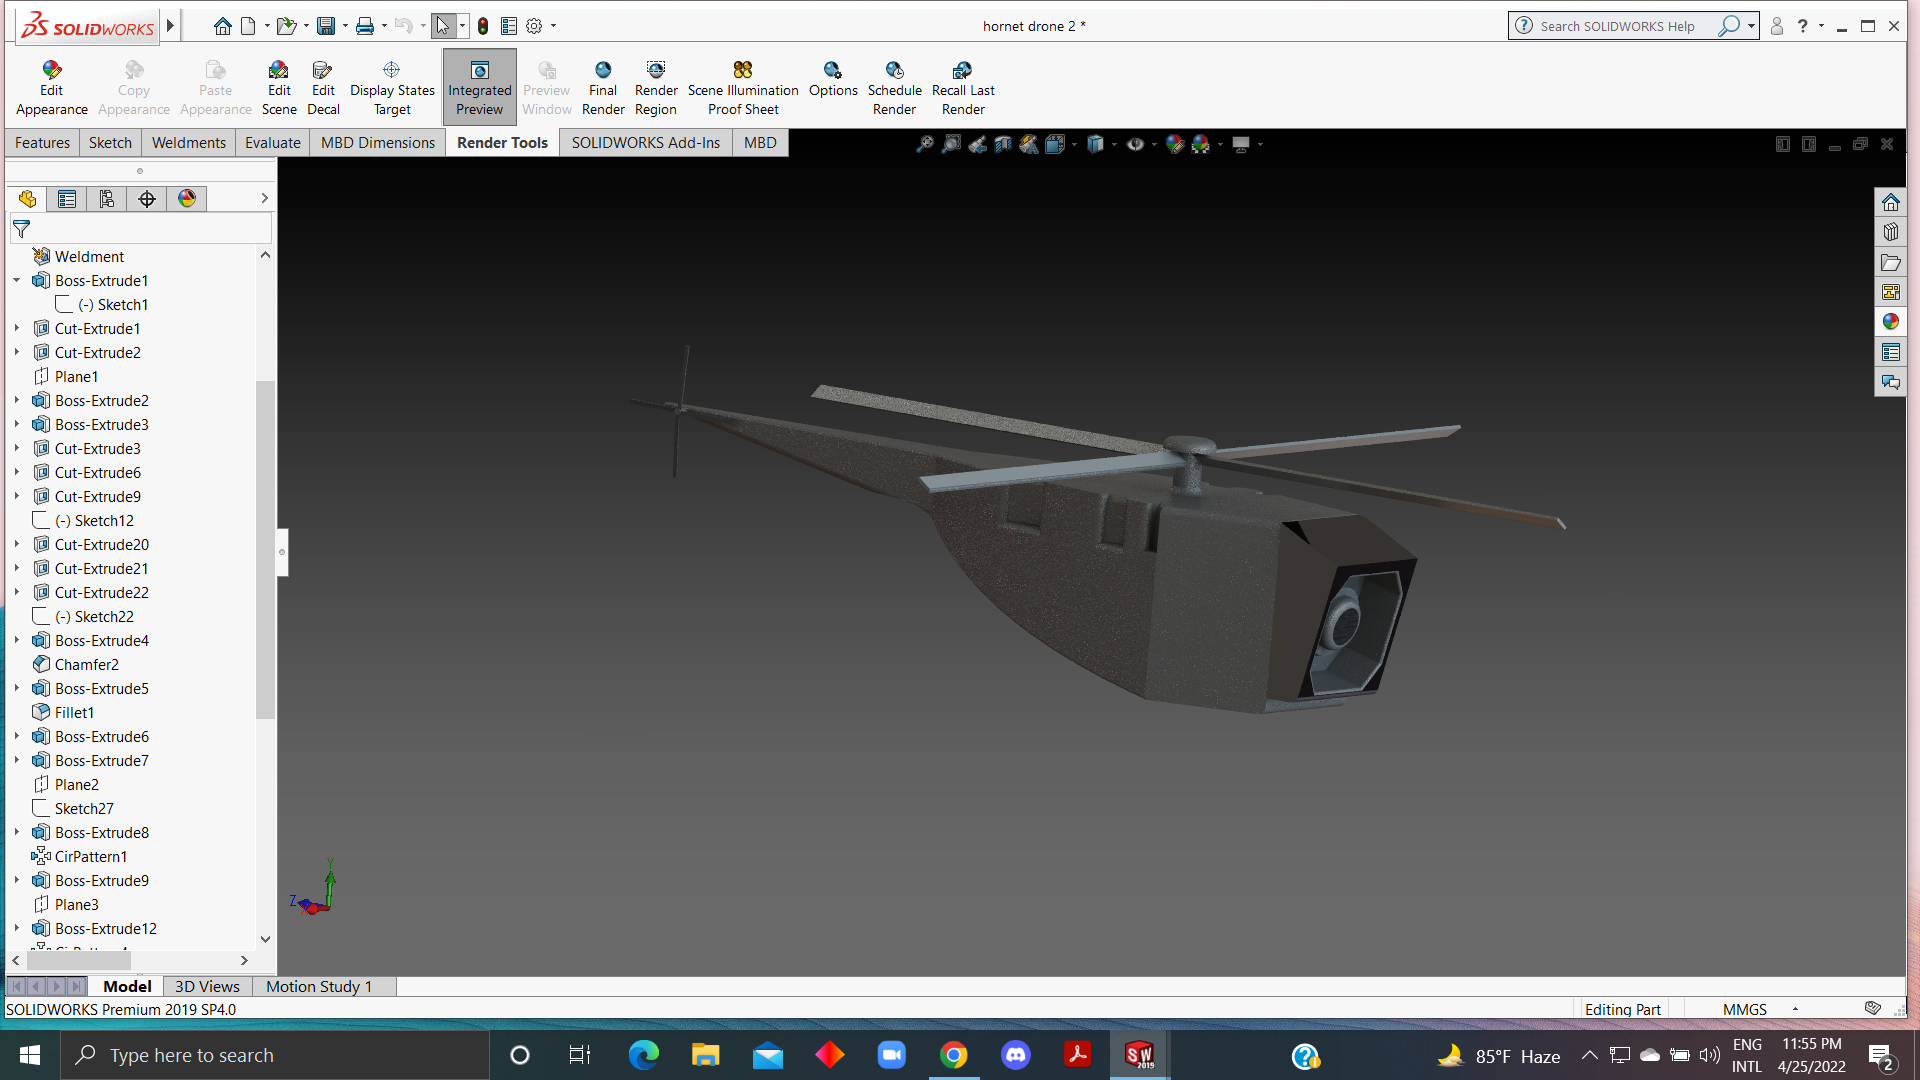Start a Final Render

[x=603, y=71]
